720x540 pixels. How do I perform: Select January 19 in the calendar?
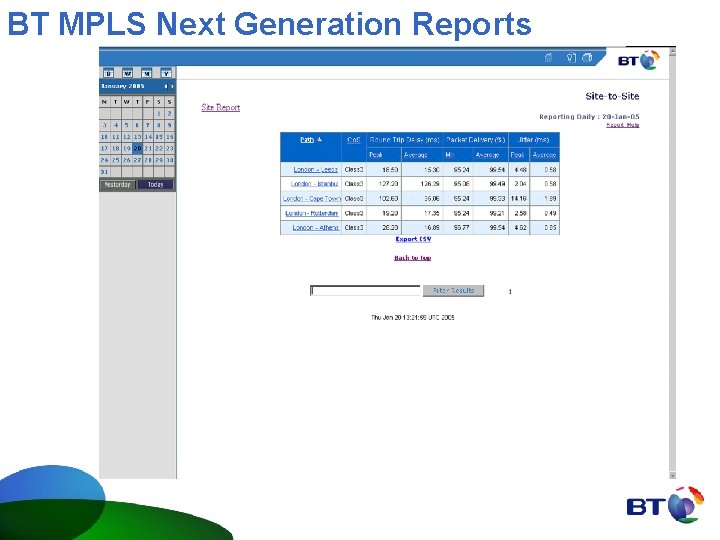click(126, 148)
